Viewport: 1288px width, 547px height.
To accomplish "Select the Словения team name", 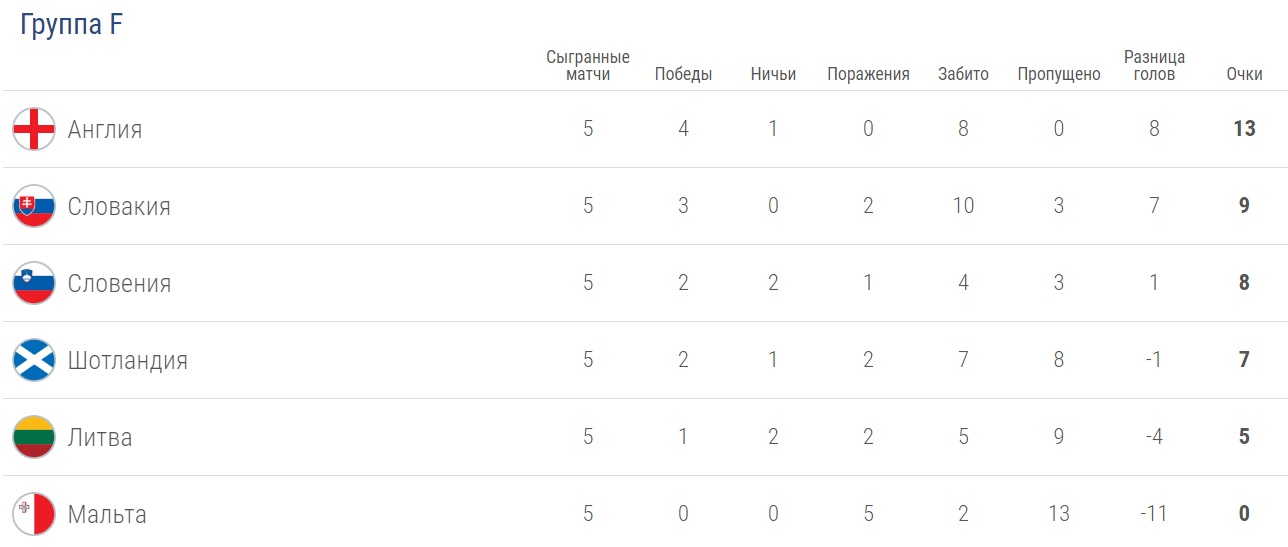I will pos(119,283).
